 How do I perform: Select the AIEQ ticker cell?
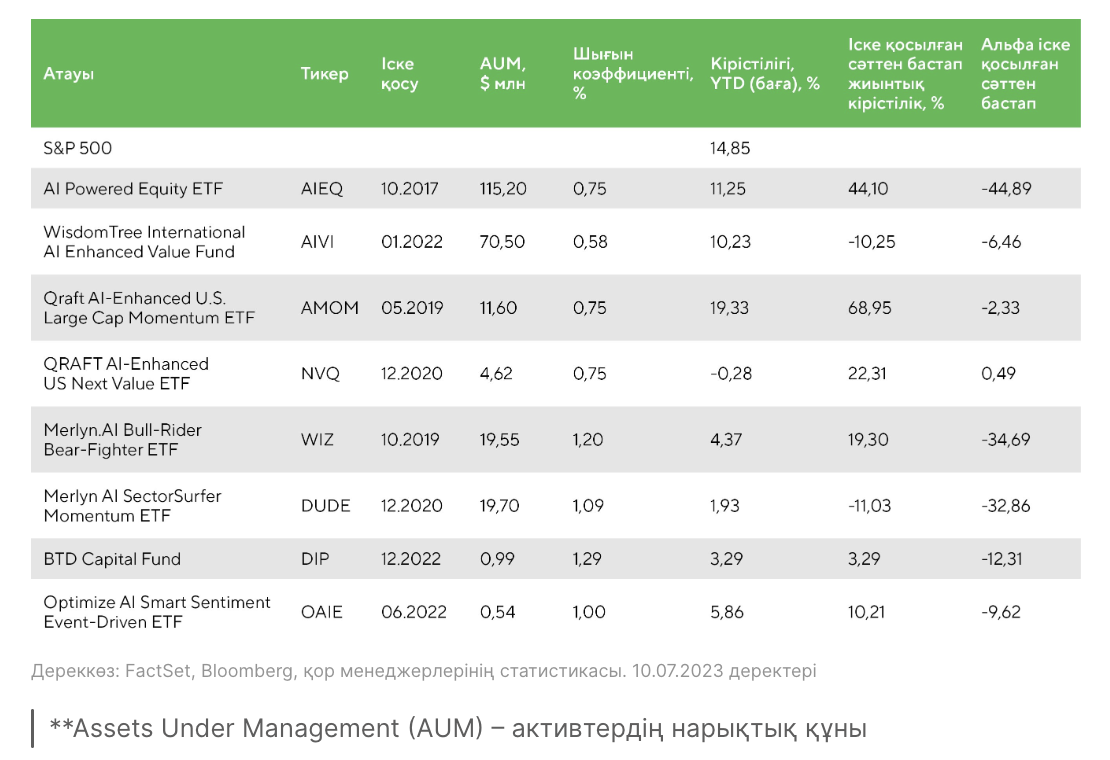click(321, 189)
